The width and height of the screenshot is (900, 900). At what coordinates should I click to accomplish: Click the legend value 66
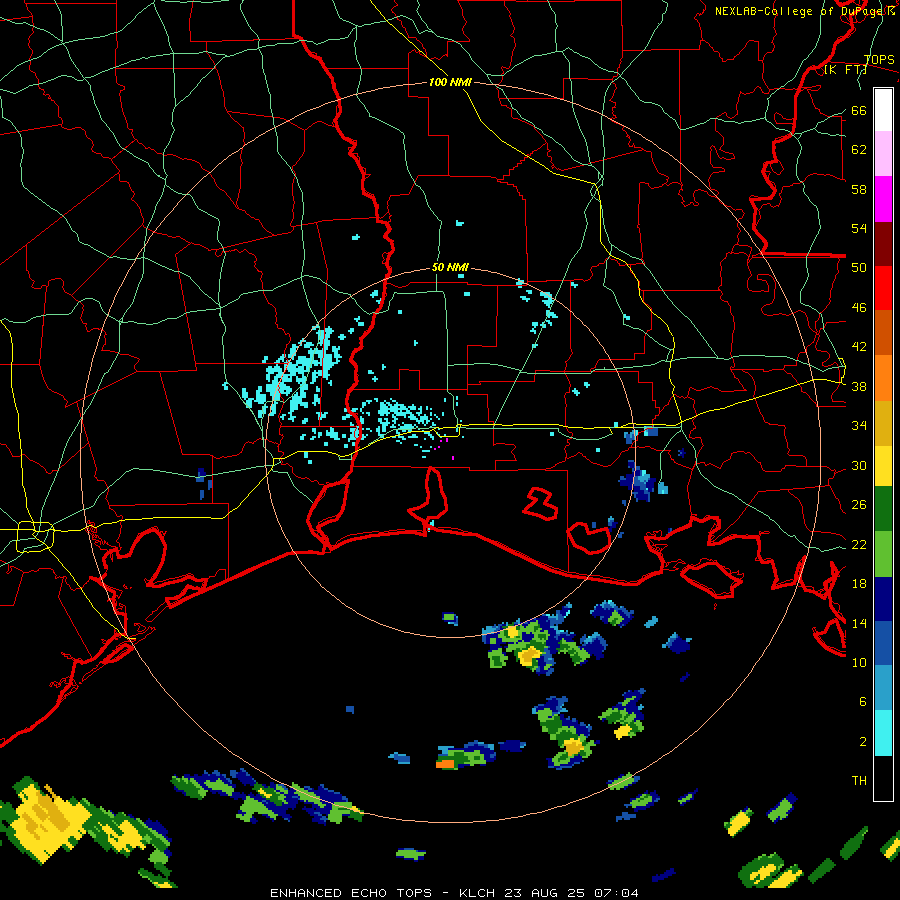pyautogui.click(x=859, y=110)
